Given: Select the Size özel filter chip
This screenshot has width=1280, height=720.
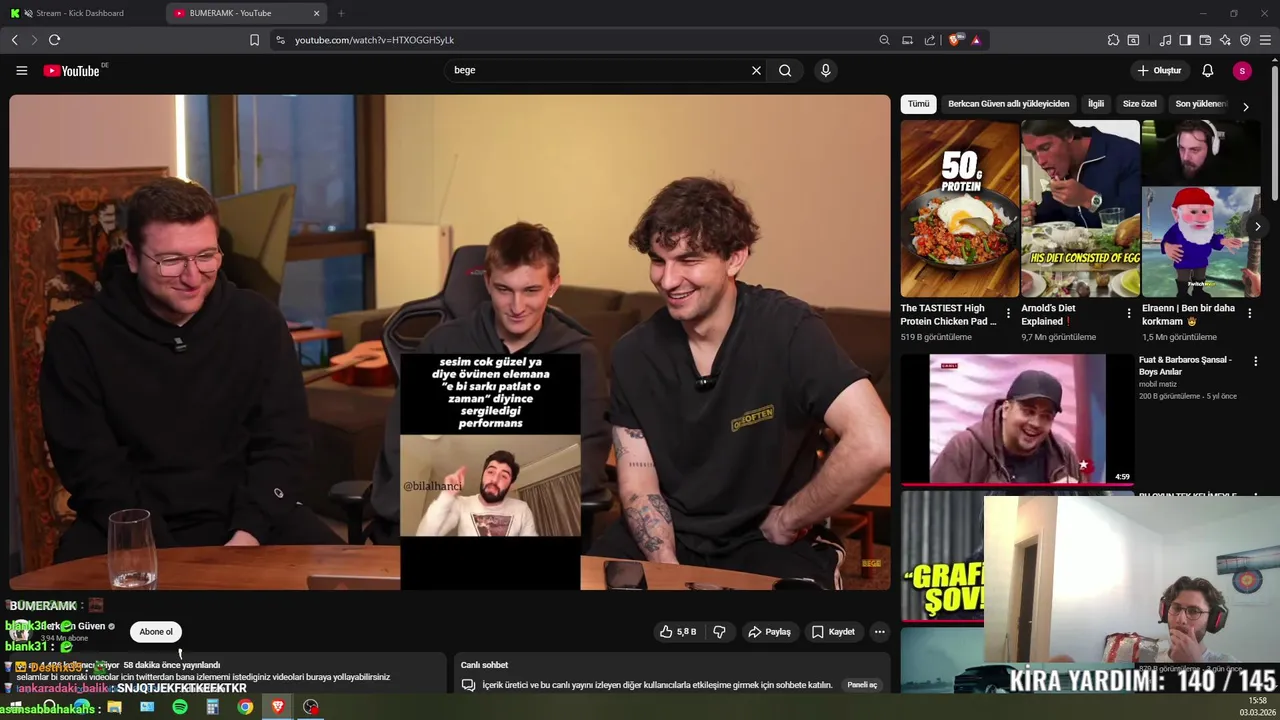Looking at the screenshot, I should 1139,104.
